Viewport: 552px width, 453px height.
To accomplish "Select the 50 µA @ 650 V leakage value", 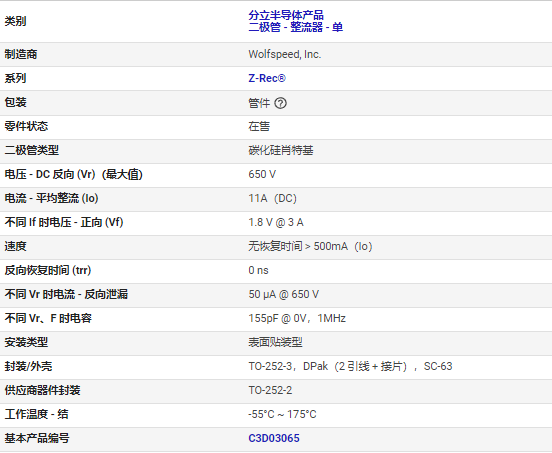I will 284,294.
